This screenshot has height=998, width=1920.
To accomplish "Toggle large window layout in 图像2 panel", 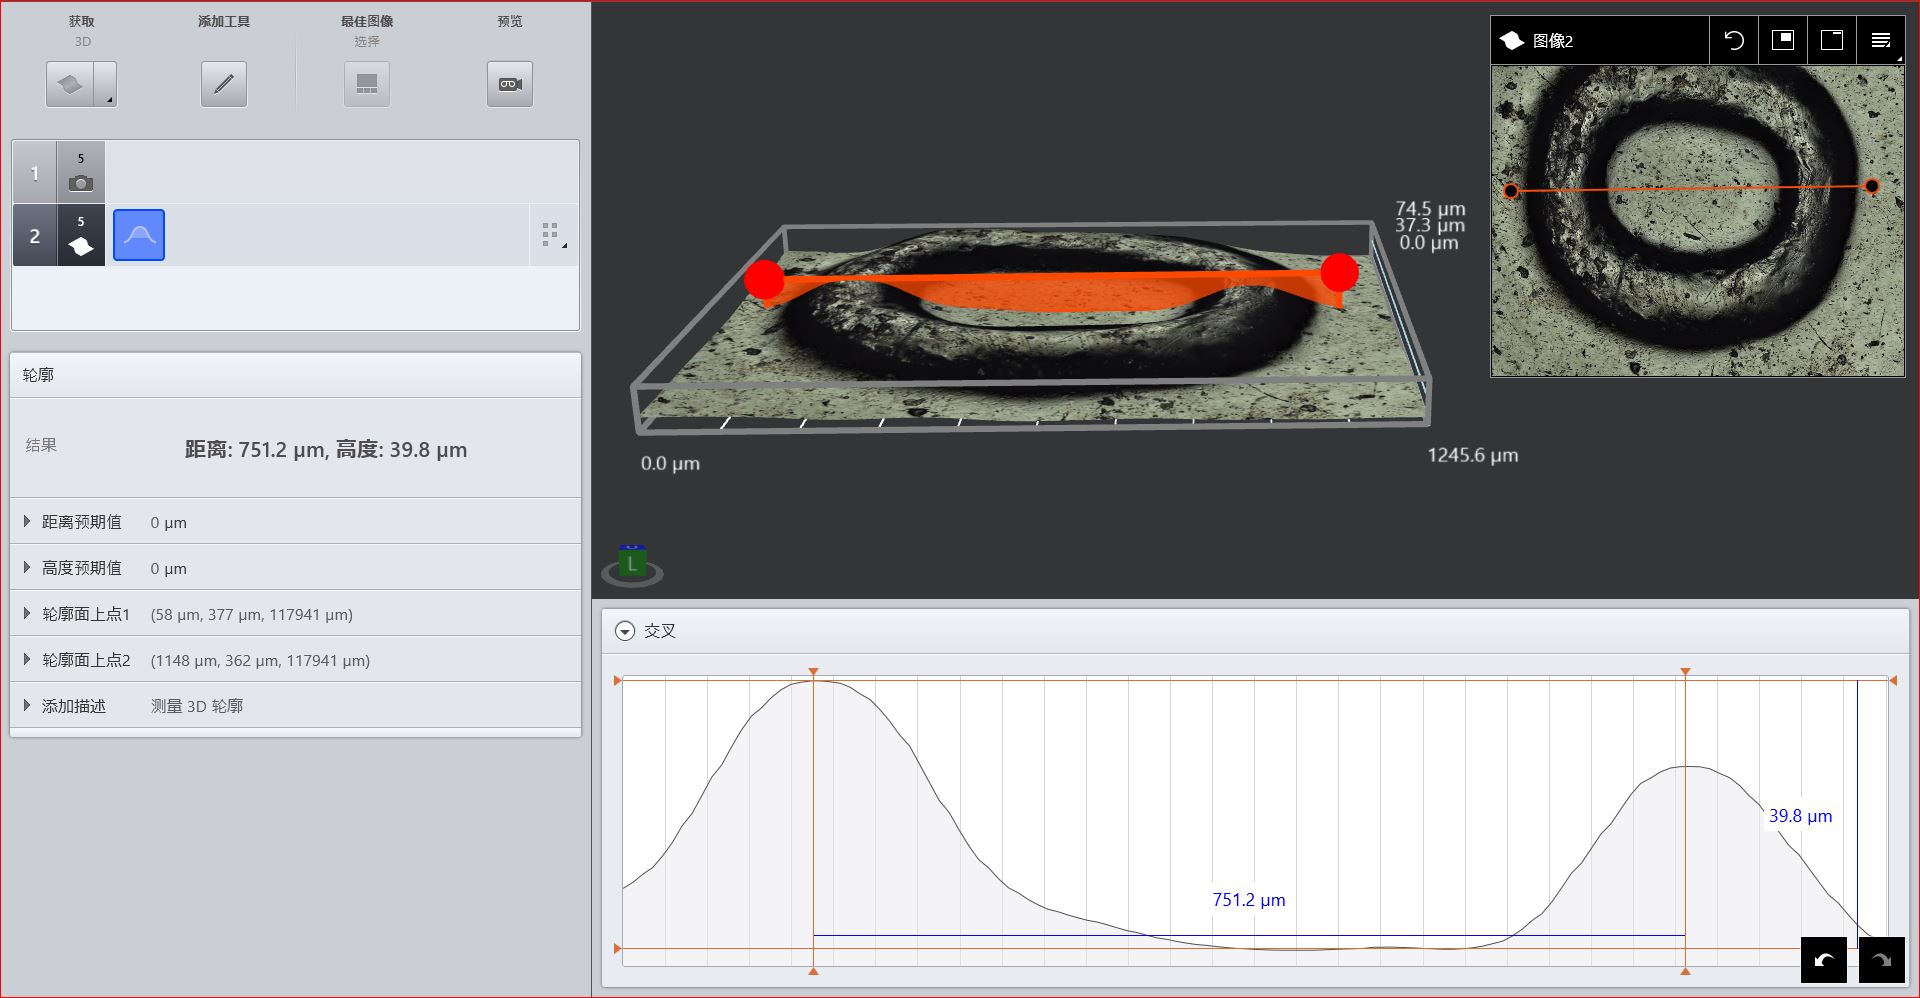I will (1831, 40).
